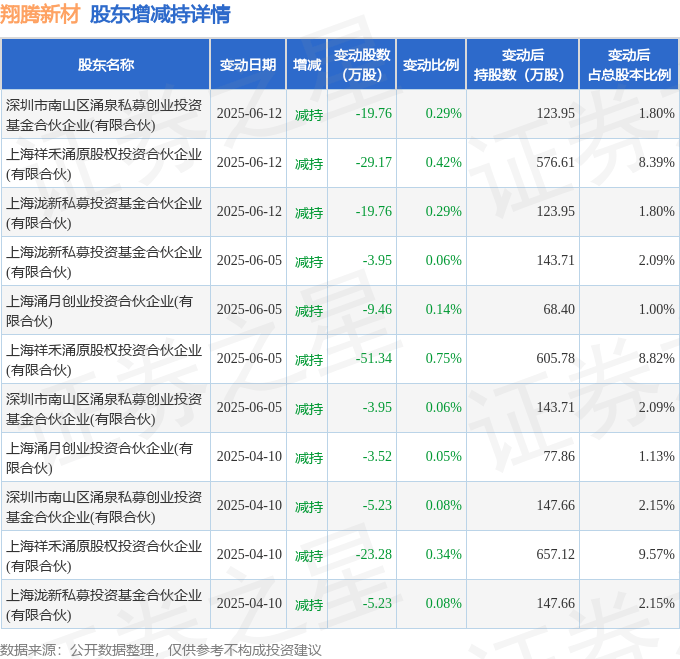Click 减持 in the -29.17 row

click(309, 164)
